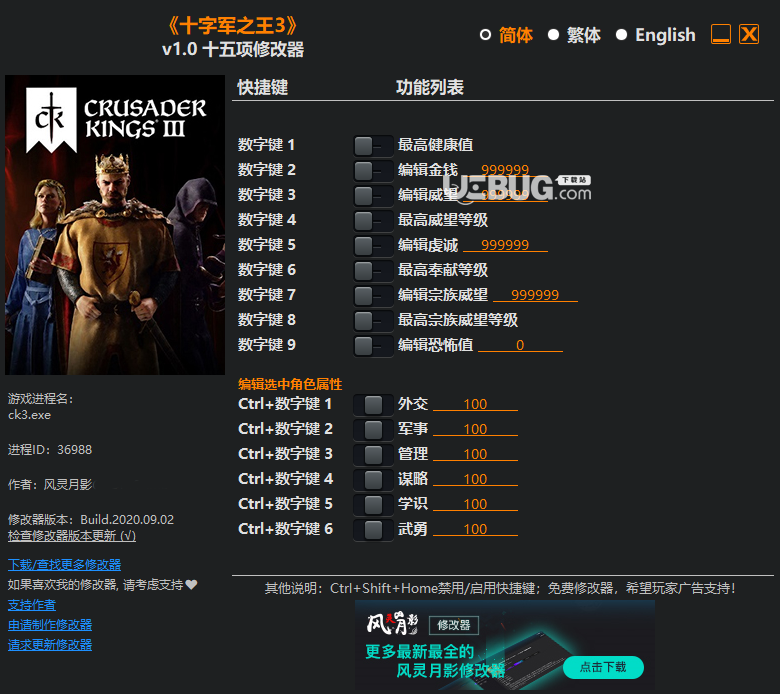Enable 最高宗族威望等级 toggle
The image size is (780, 694).
(x=373, y=321)
